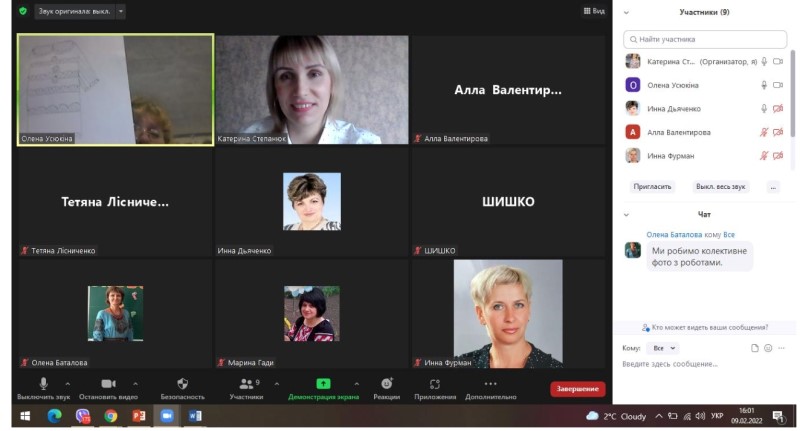The height and width of the screenshot is (431, 800).
Task: Open the Безопасность shield icon
Action: pyautogui.click(x=182, y=384)
